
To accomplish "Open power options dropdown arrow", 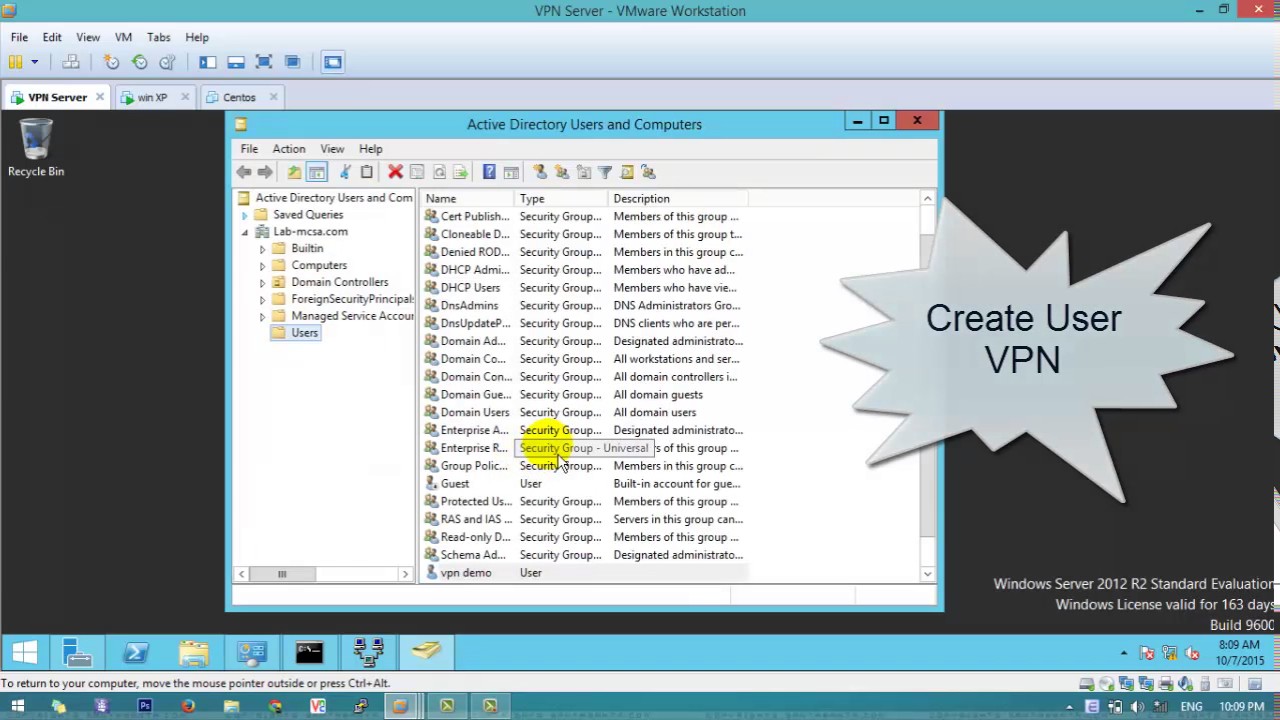I will pyautogui.click(x=34, y=62).
